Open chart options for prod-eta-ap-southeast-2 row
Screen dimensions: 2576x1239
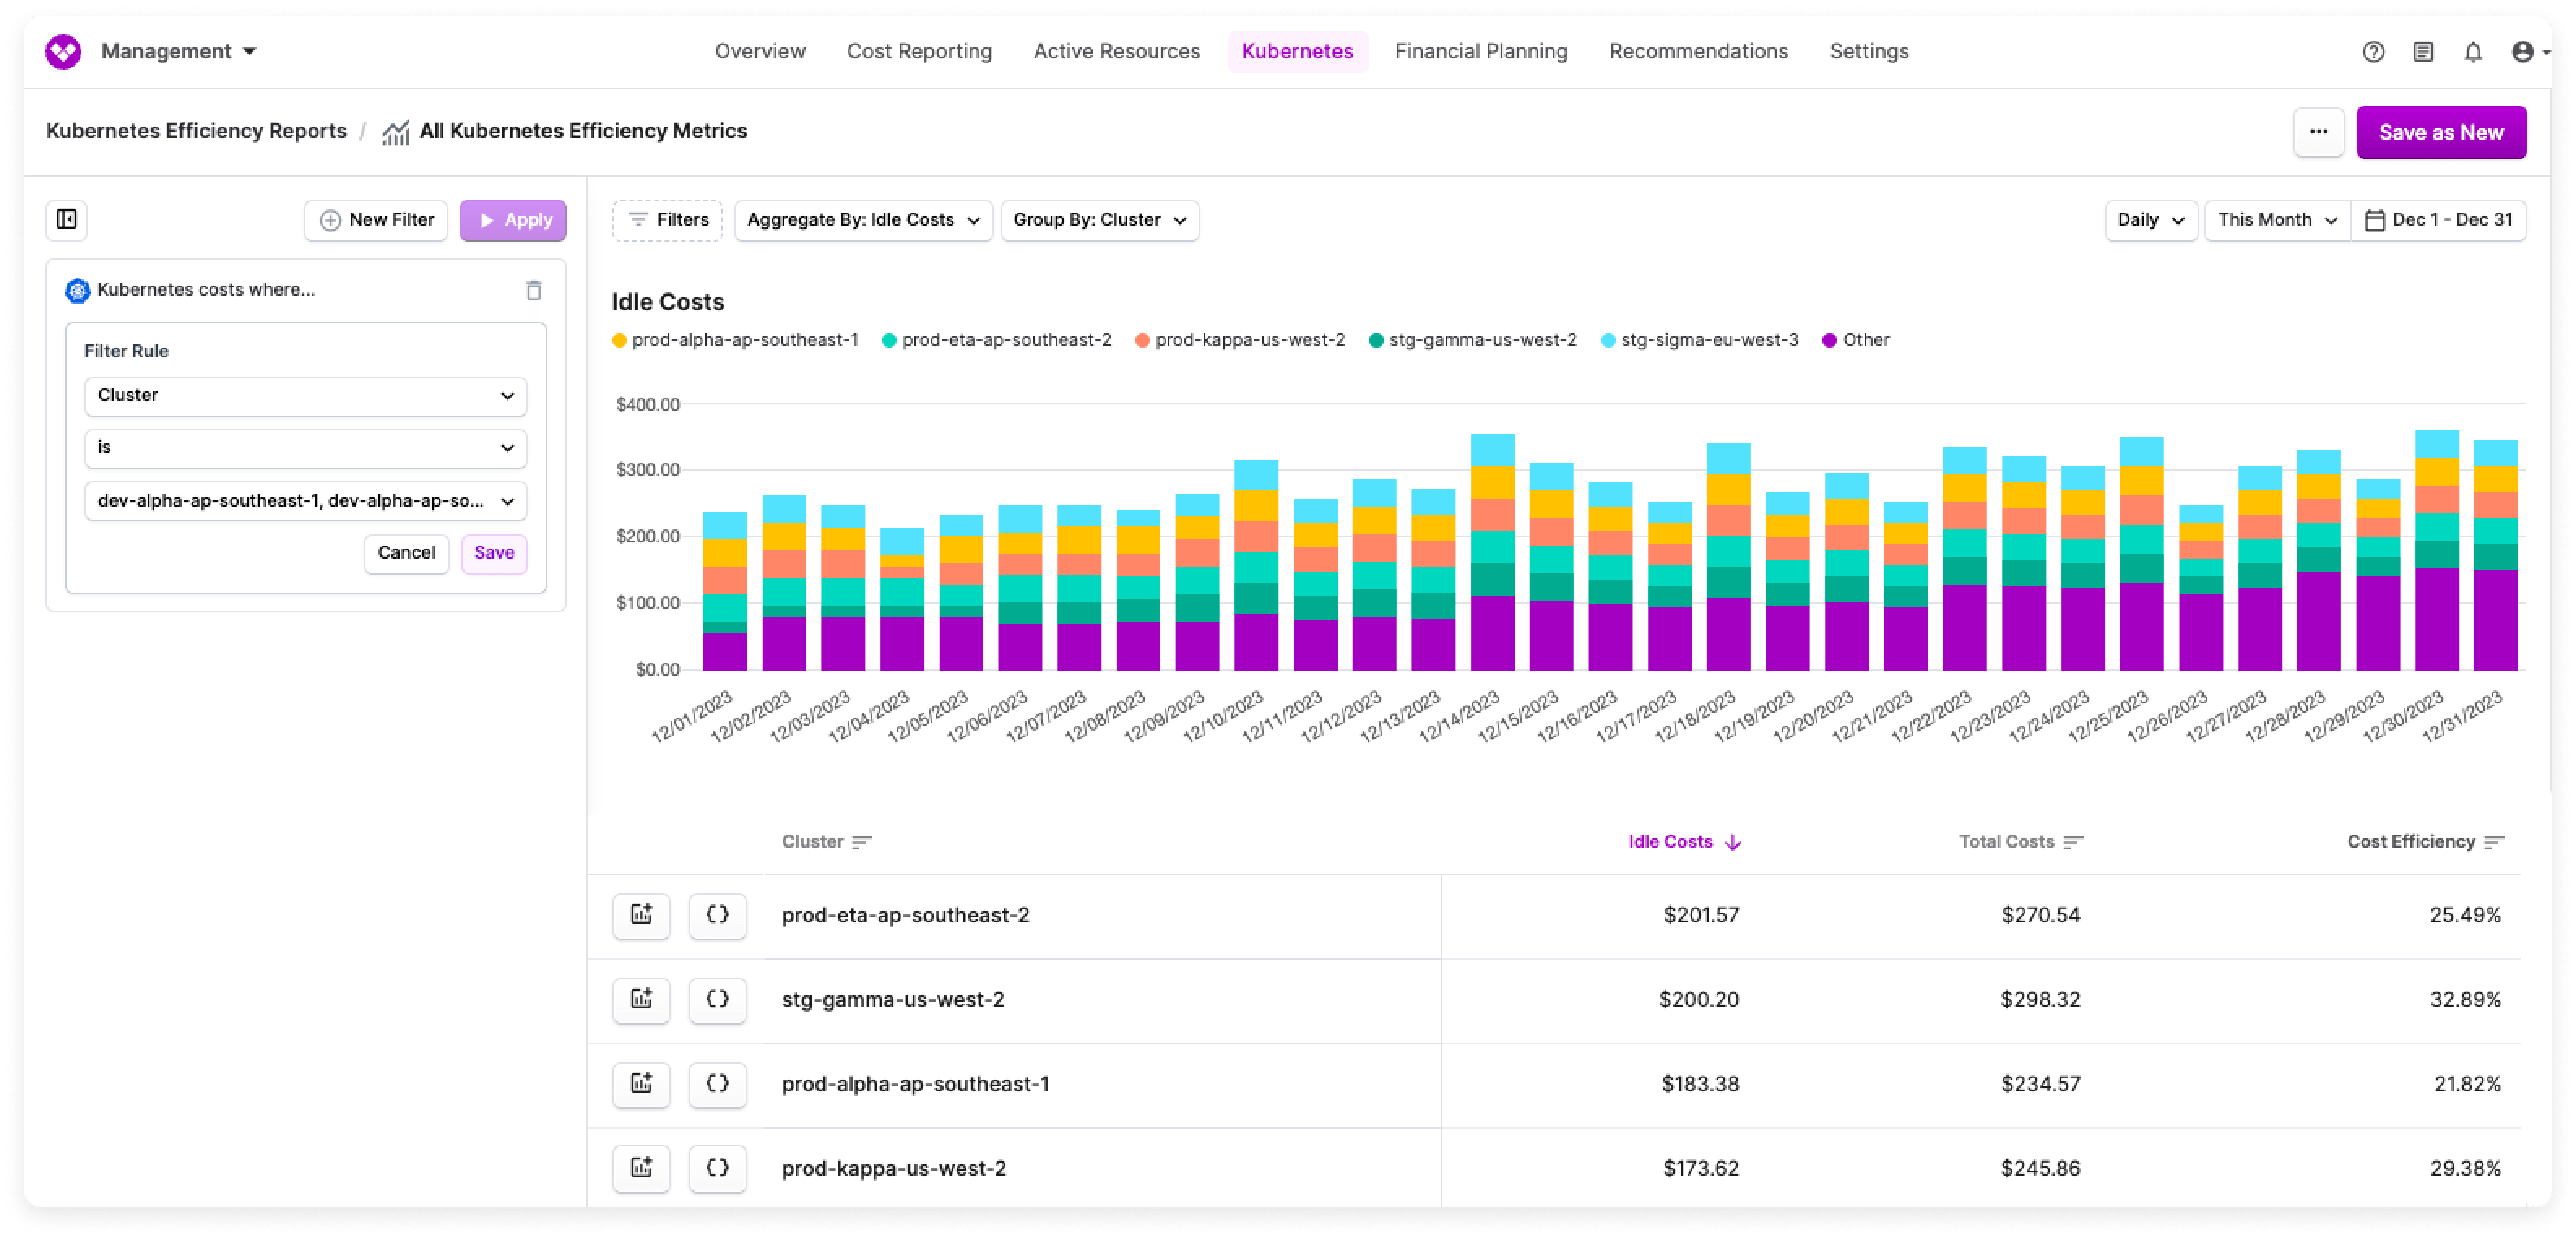coord(641,915)
